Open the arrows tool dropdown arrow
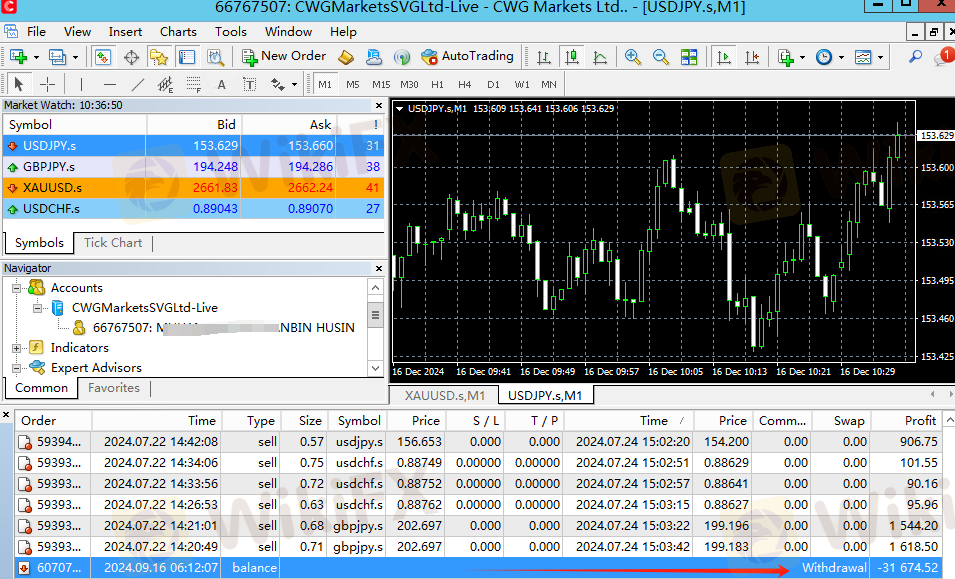The width and height of the screenshot is (955, 579). coord(295,85)
